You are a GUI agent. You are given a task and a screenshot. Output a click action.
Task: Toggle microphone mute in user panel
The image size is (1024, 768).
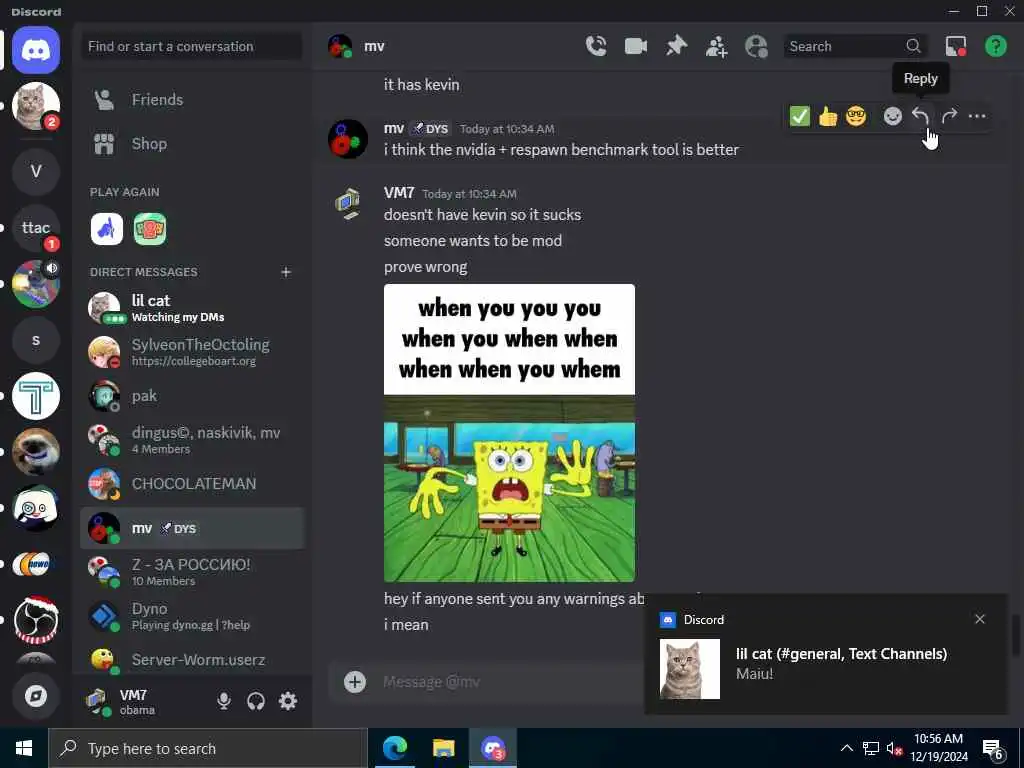[x=224, y=701]
